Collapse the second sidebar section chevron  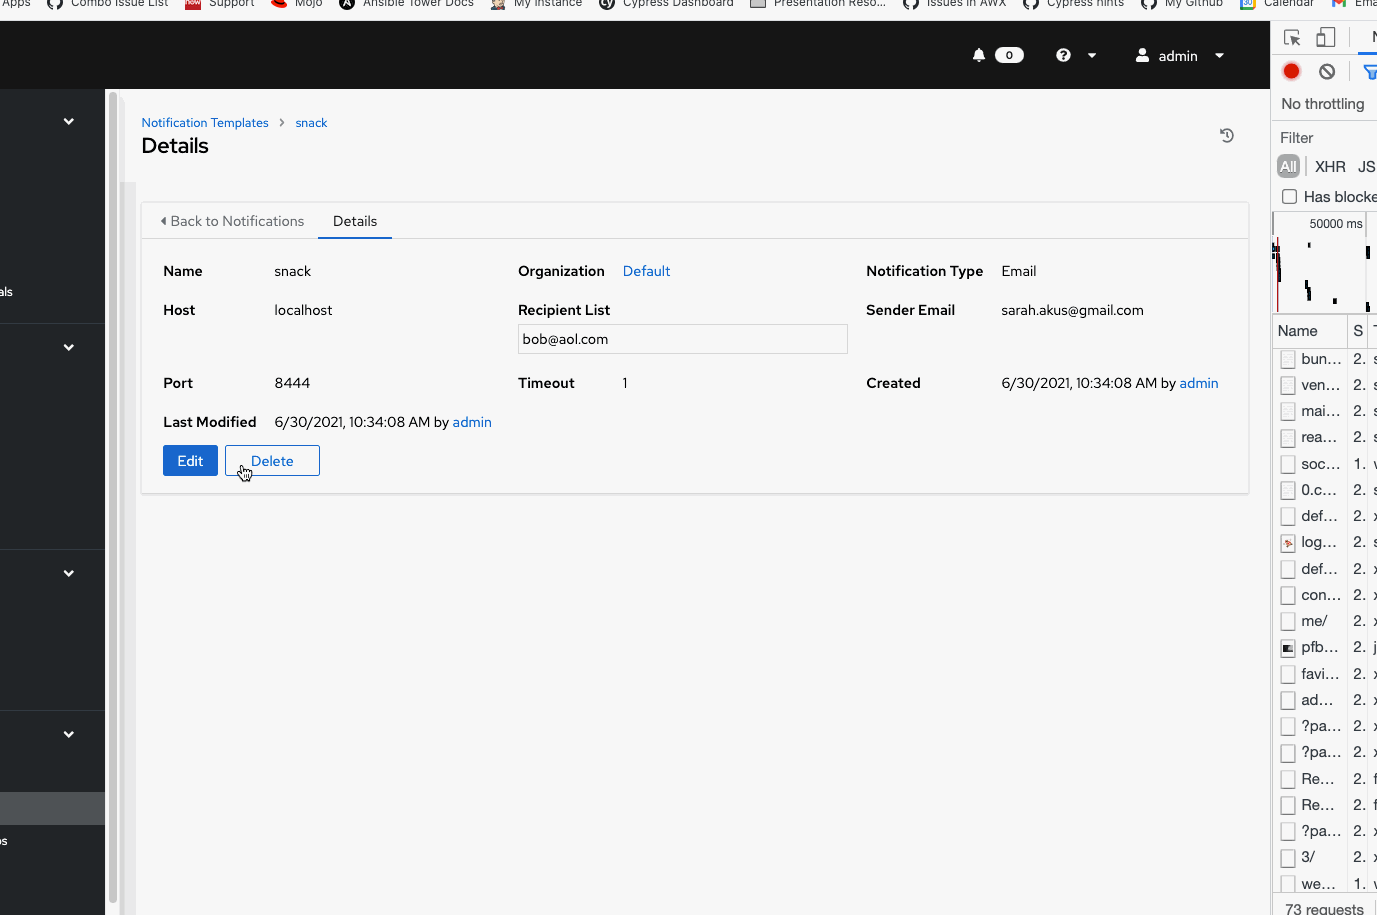(x=69, y=347)
